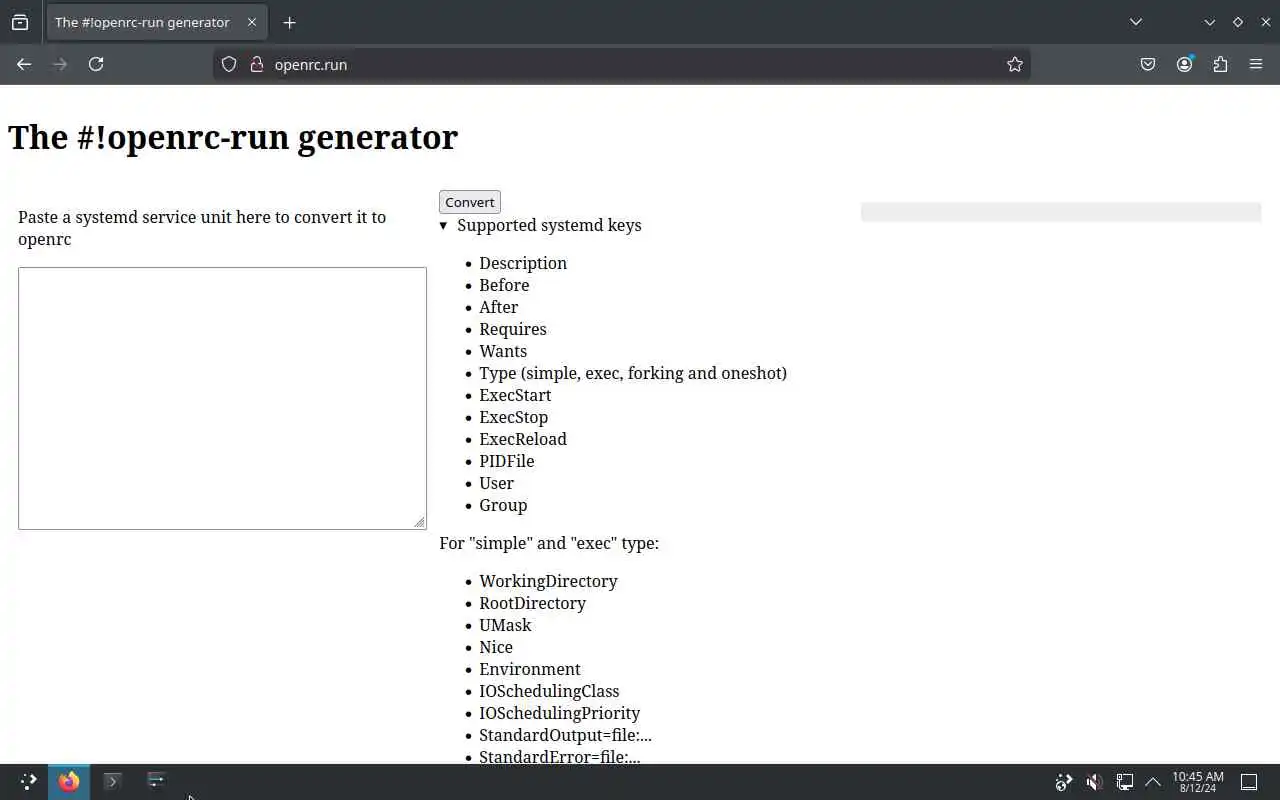Screen dimensions: 1280x800
Task: Reload the openrc.run page
Action: coord(96,64)
